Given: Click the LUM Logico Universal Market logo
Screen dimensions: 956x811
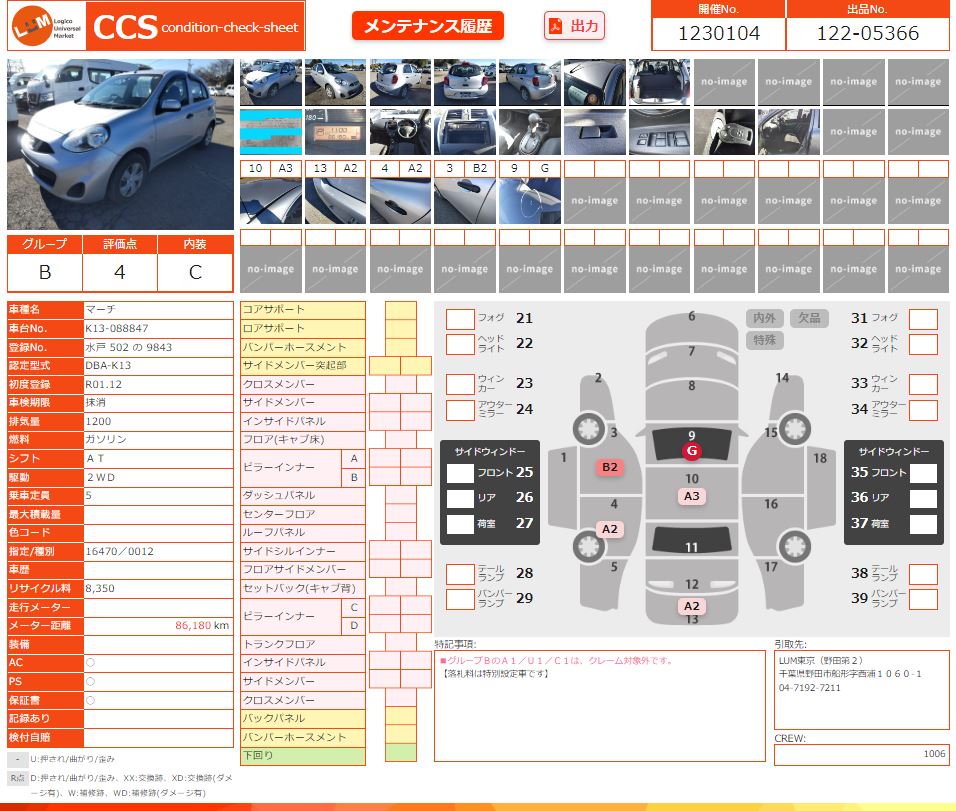Looking at the screenshot, I should click(x=44, y=27).
